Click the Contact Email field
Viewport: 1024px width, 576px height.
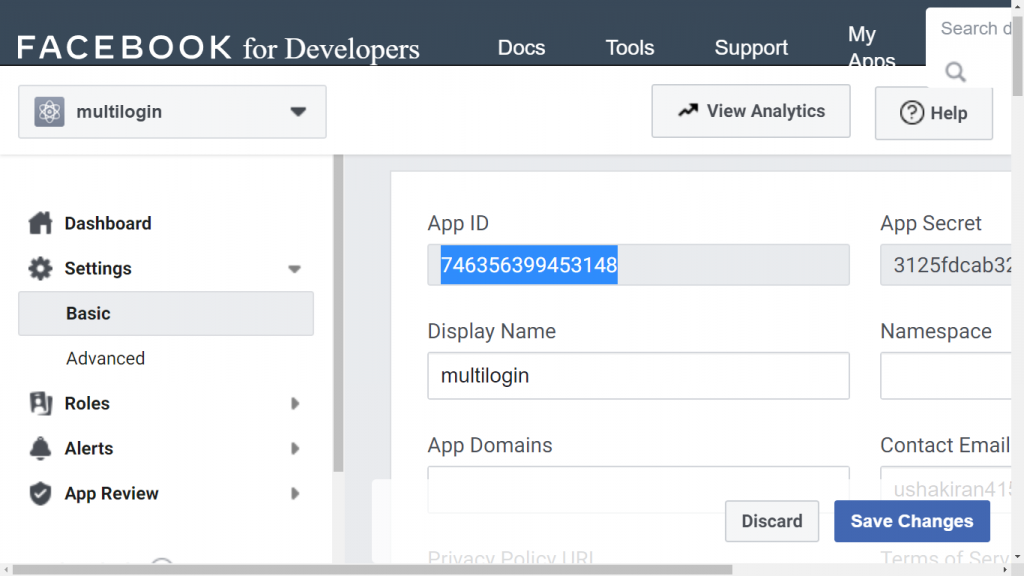(946, 489)
